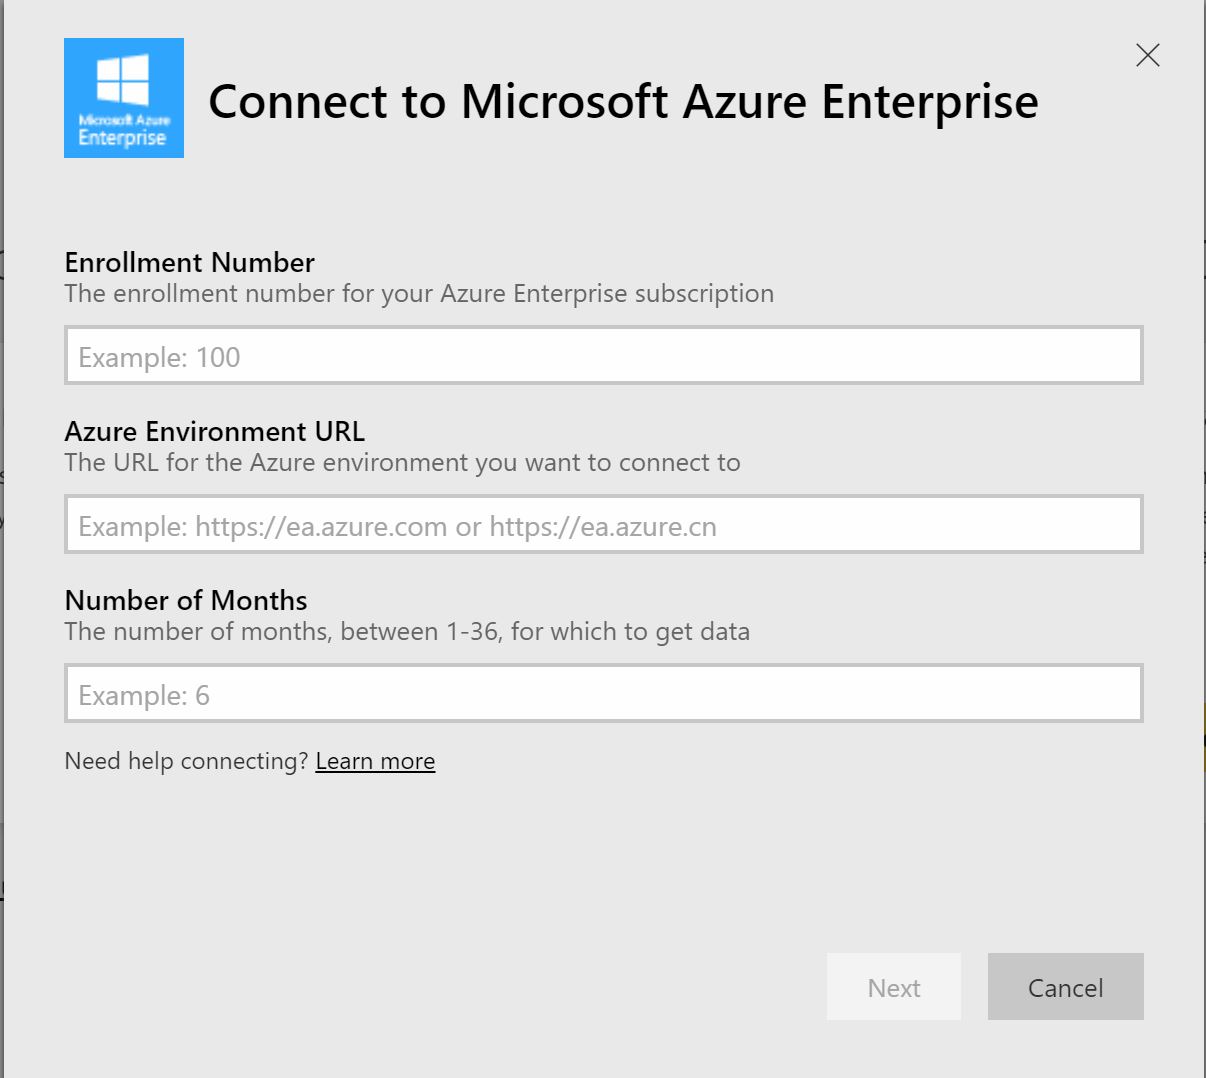Click the Microsoft Azure Enterprise logo icon

124,97
